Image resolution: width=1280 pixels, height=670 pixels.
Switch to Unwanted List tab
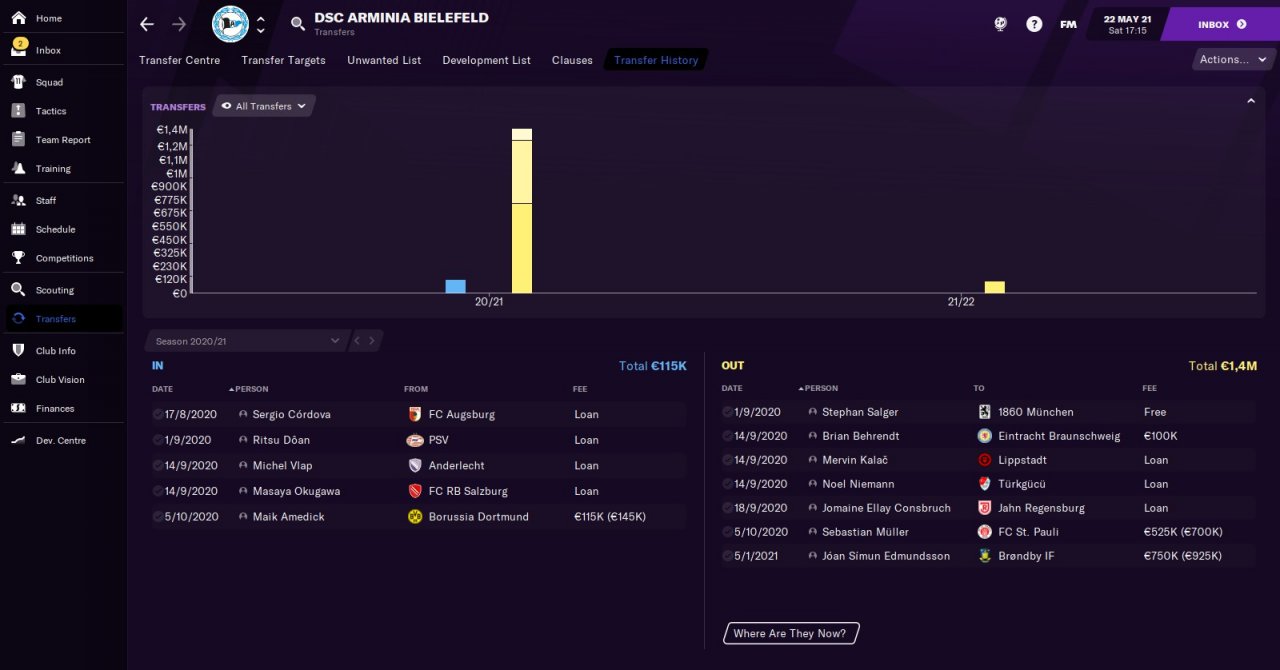point(384,60)
